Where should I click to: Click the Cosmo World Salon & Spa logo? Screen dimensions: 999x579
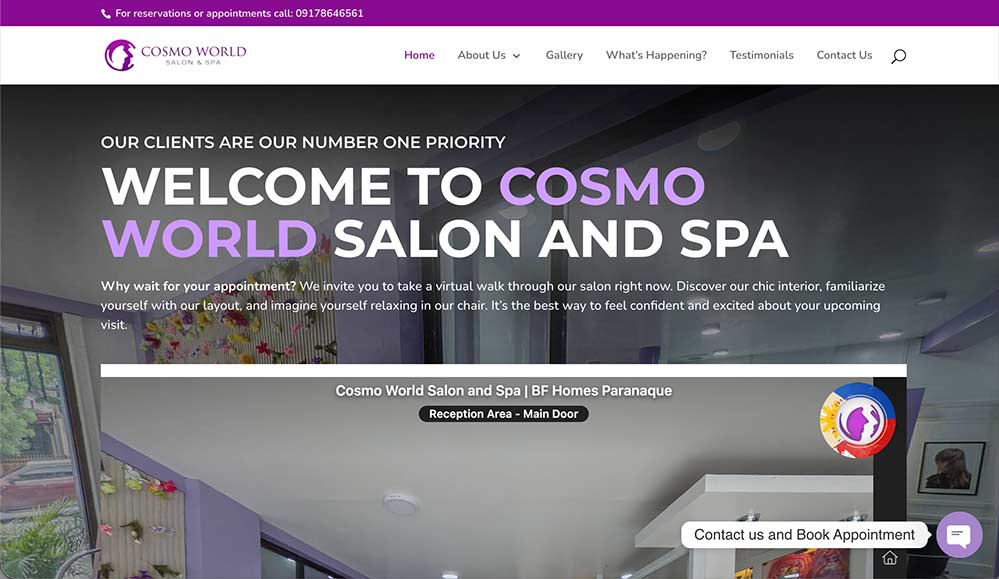tap(175, 55)
